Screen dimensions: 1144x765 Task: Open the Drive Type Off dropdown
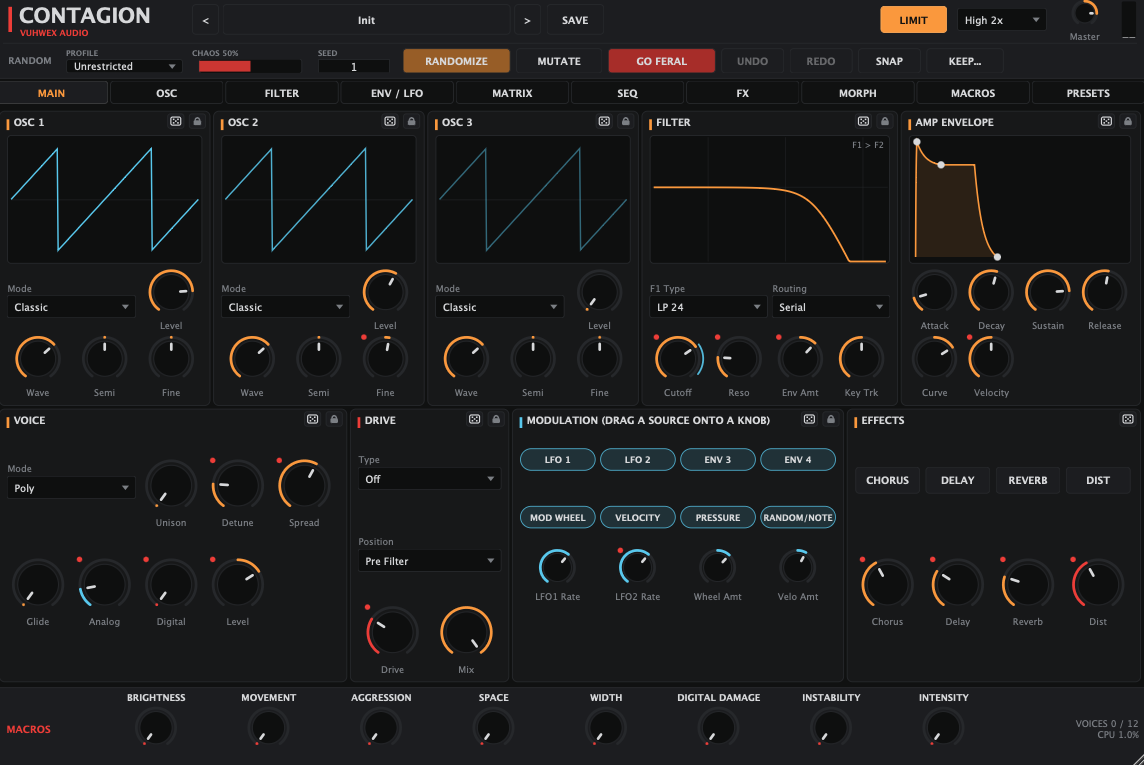pyautogui.click(x=429, y=479)
